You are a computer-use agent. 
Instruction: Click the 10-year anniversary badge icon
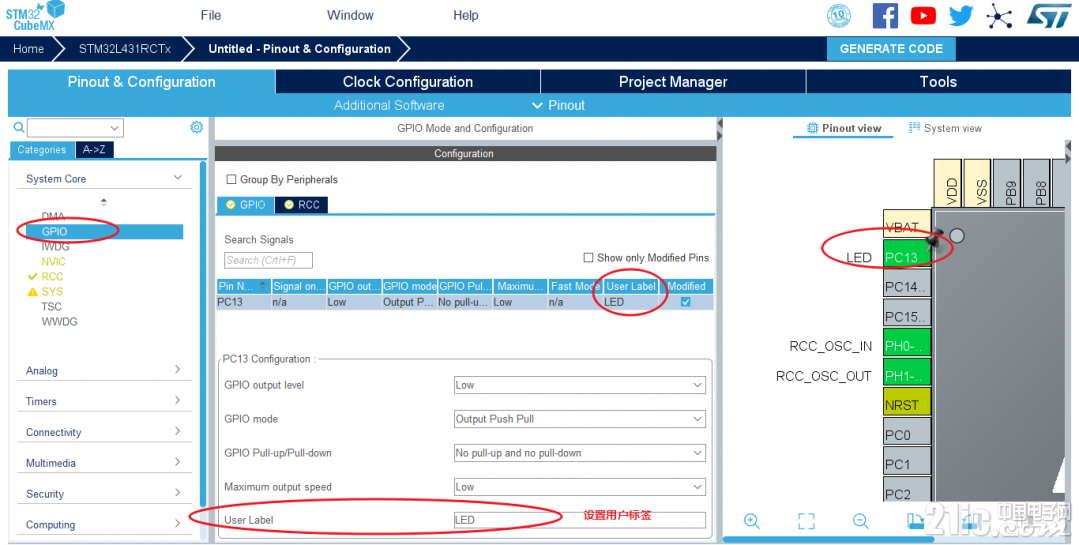click(x=838, y=16)
